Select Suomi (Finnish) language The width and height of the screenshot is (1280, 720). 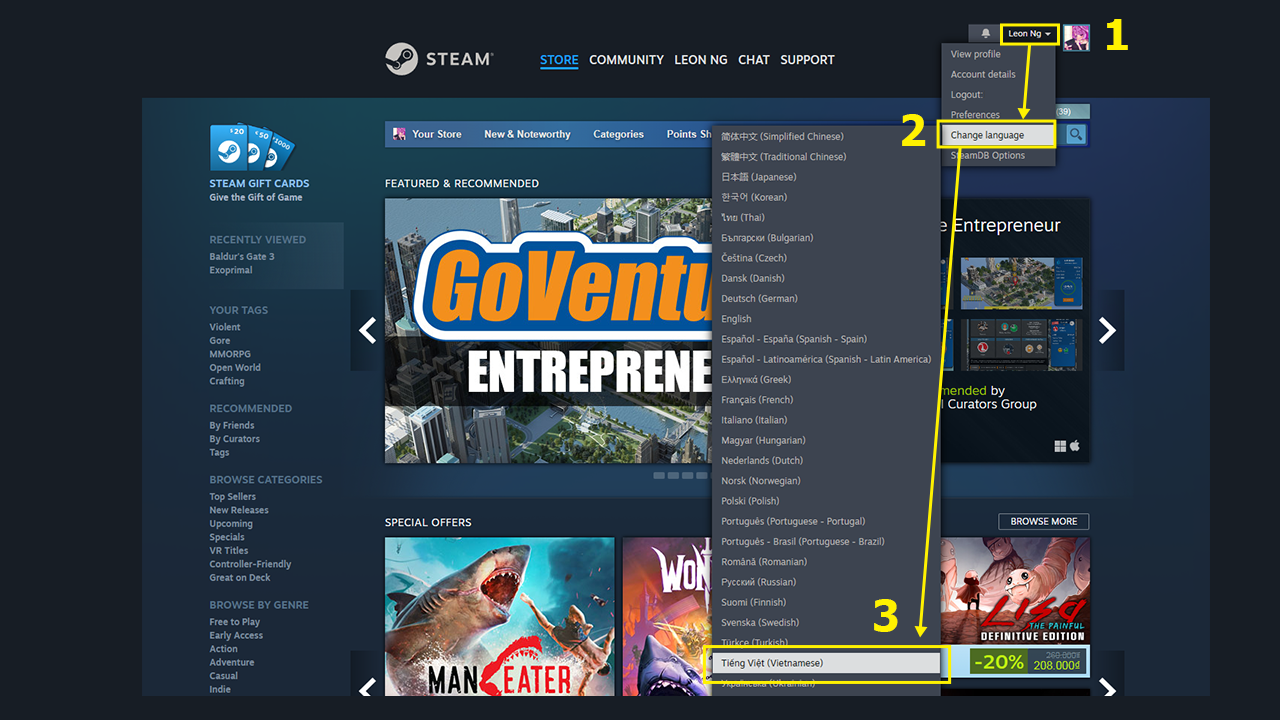pos(826,602)
